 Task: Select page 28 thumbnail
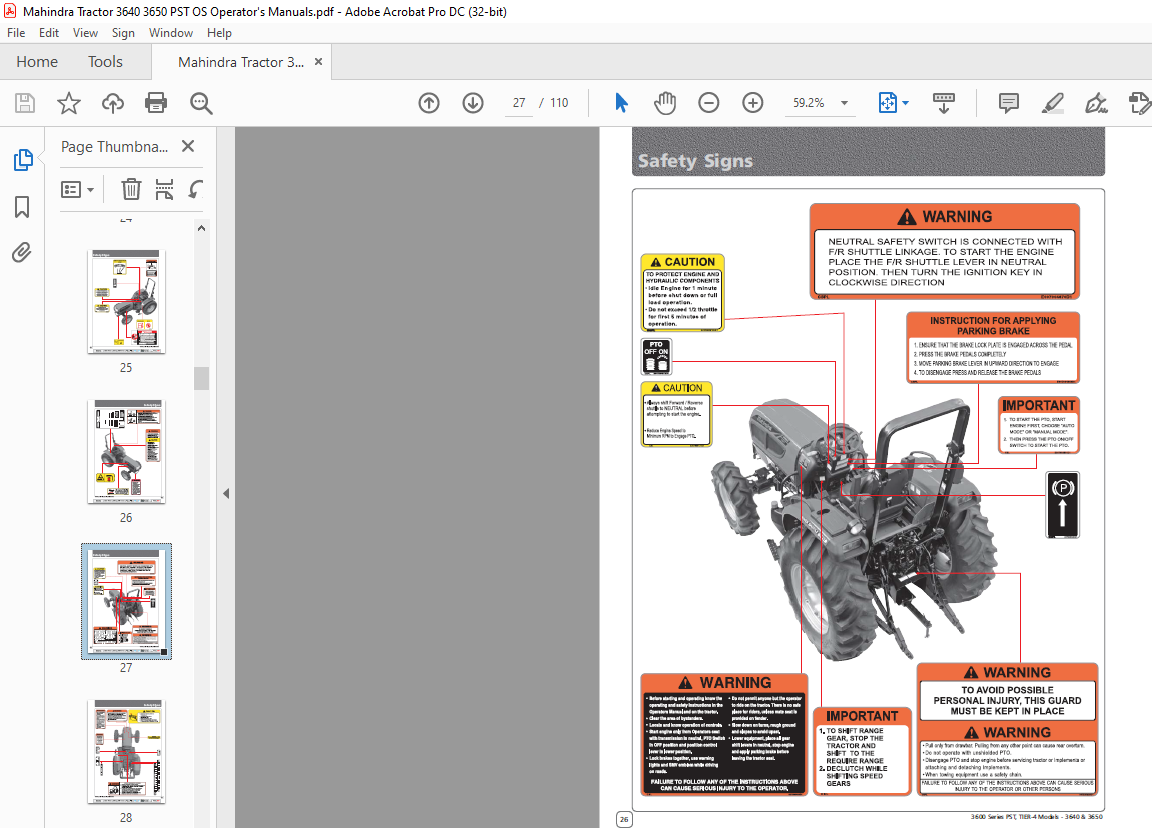click(x=126, y=752)
